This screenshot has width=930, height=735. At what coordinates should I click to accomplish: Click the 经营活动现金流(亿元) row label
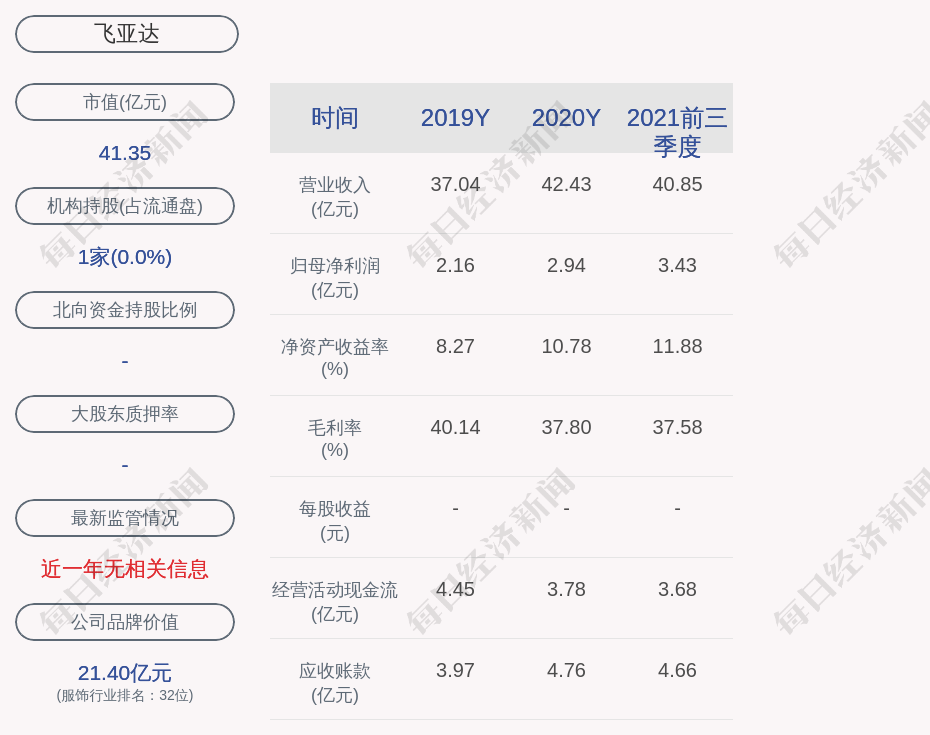335,602
